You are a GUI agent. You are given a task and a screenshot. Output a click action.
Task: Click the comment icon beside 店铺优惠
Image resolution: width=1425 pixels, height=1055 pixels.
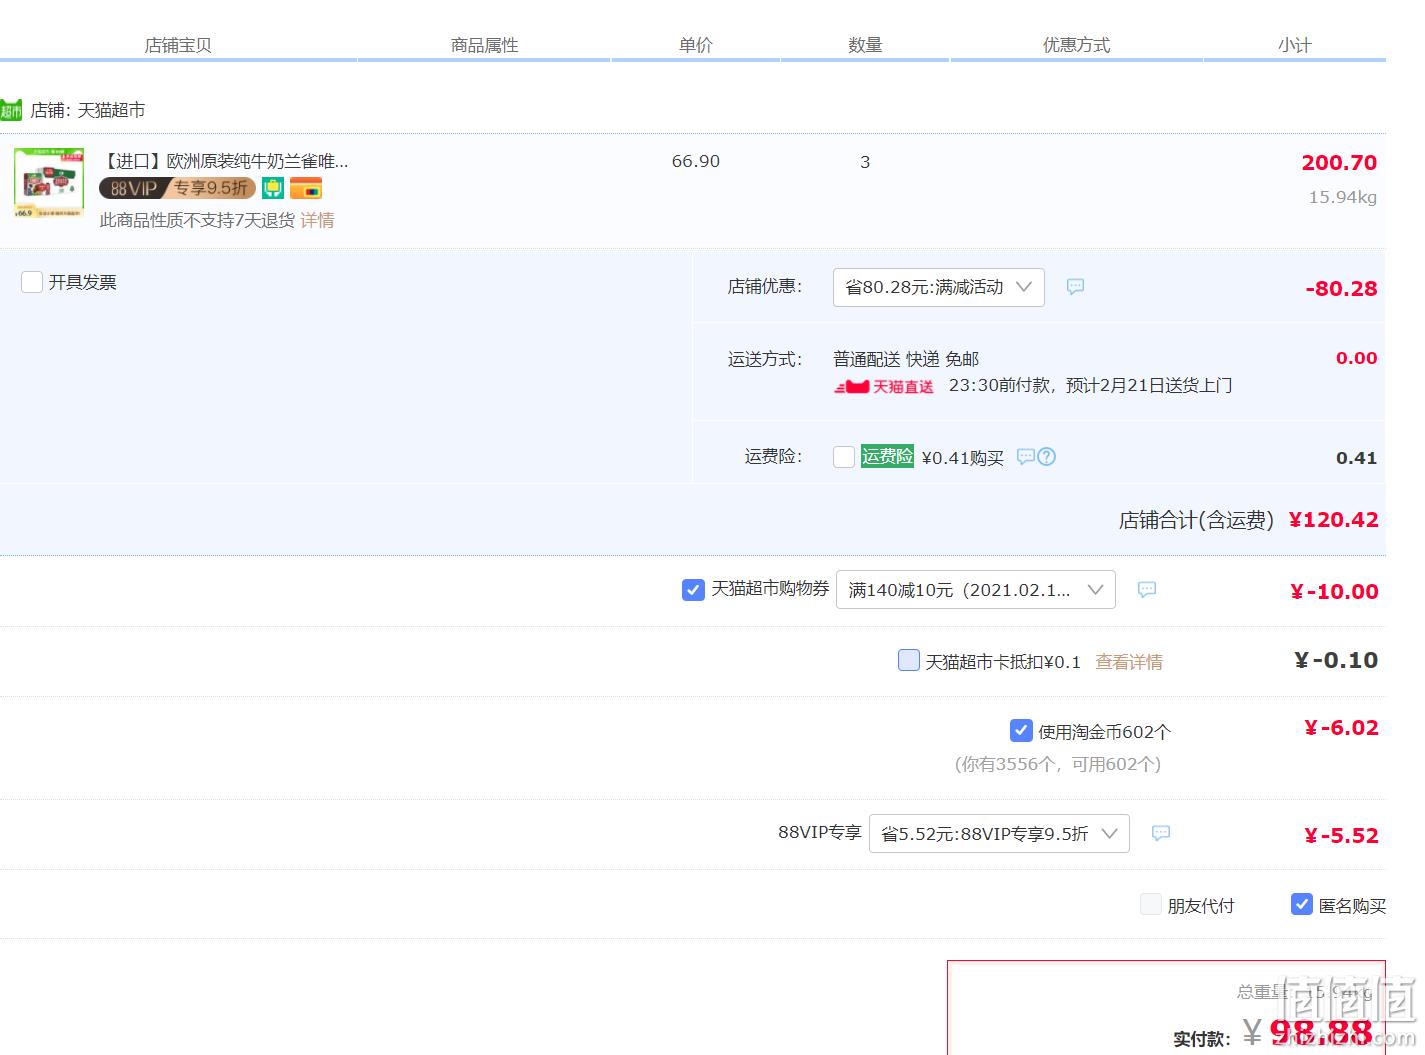pyautogui.click(x=1075, y=286)
